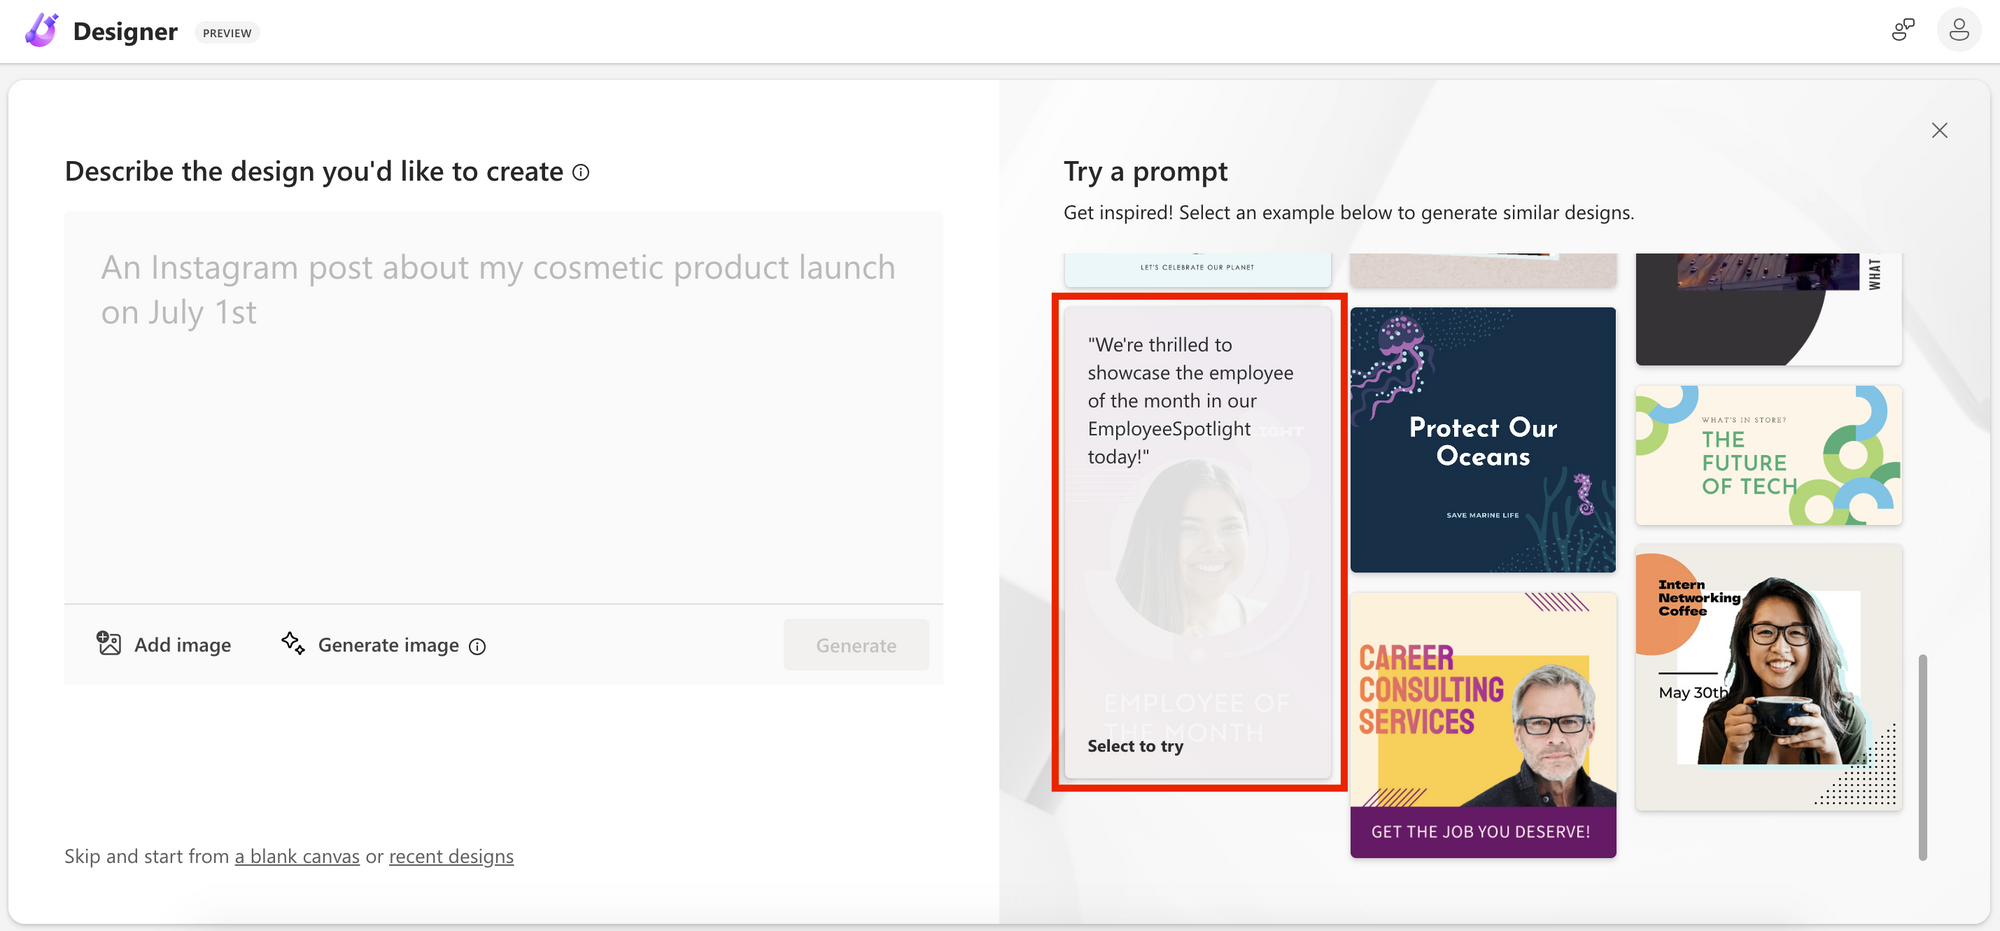Screen dimensions: 2000x931
Task: Select the Intern Networking Coffee example
Action: [1768, 677]
